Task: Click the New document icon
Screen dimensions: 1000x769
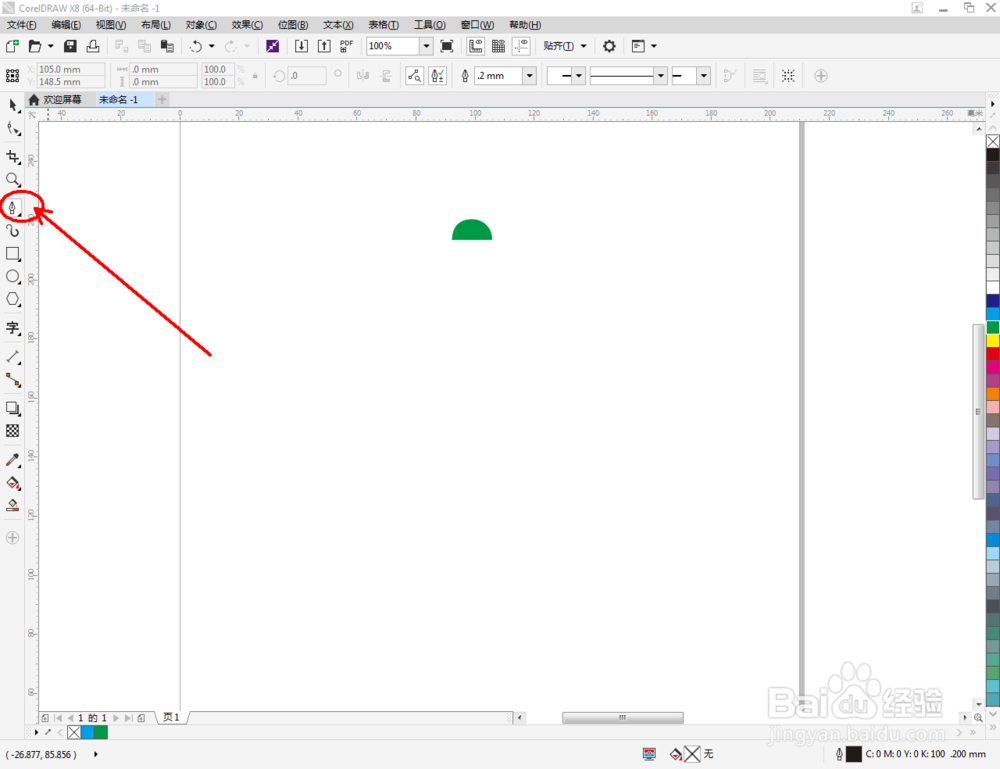Action: pyautogui.click(x=12, y=46)
